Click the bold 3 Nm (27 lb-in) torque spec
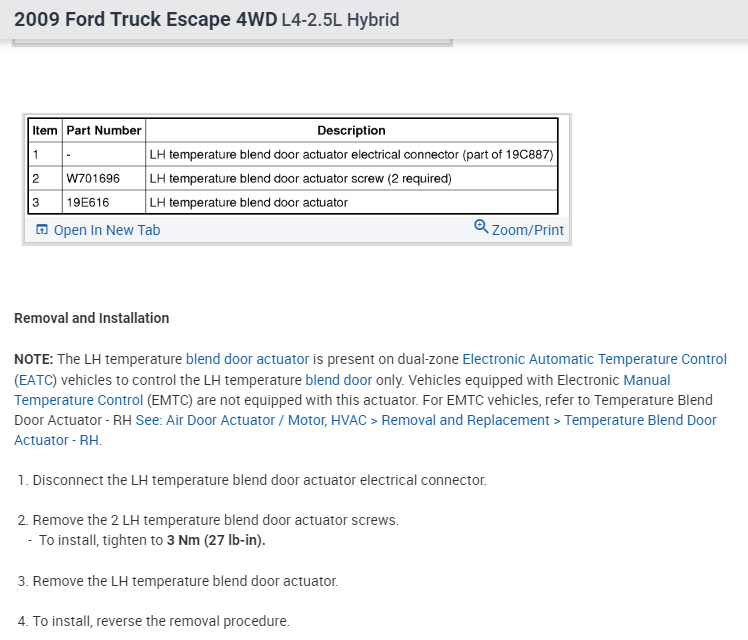This screenshot has width=748, height=640. click(x=216, y=541)
